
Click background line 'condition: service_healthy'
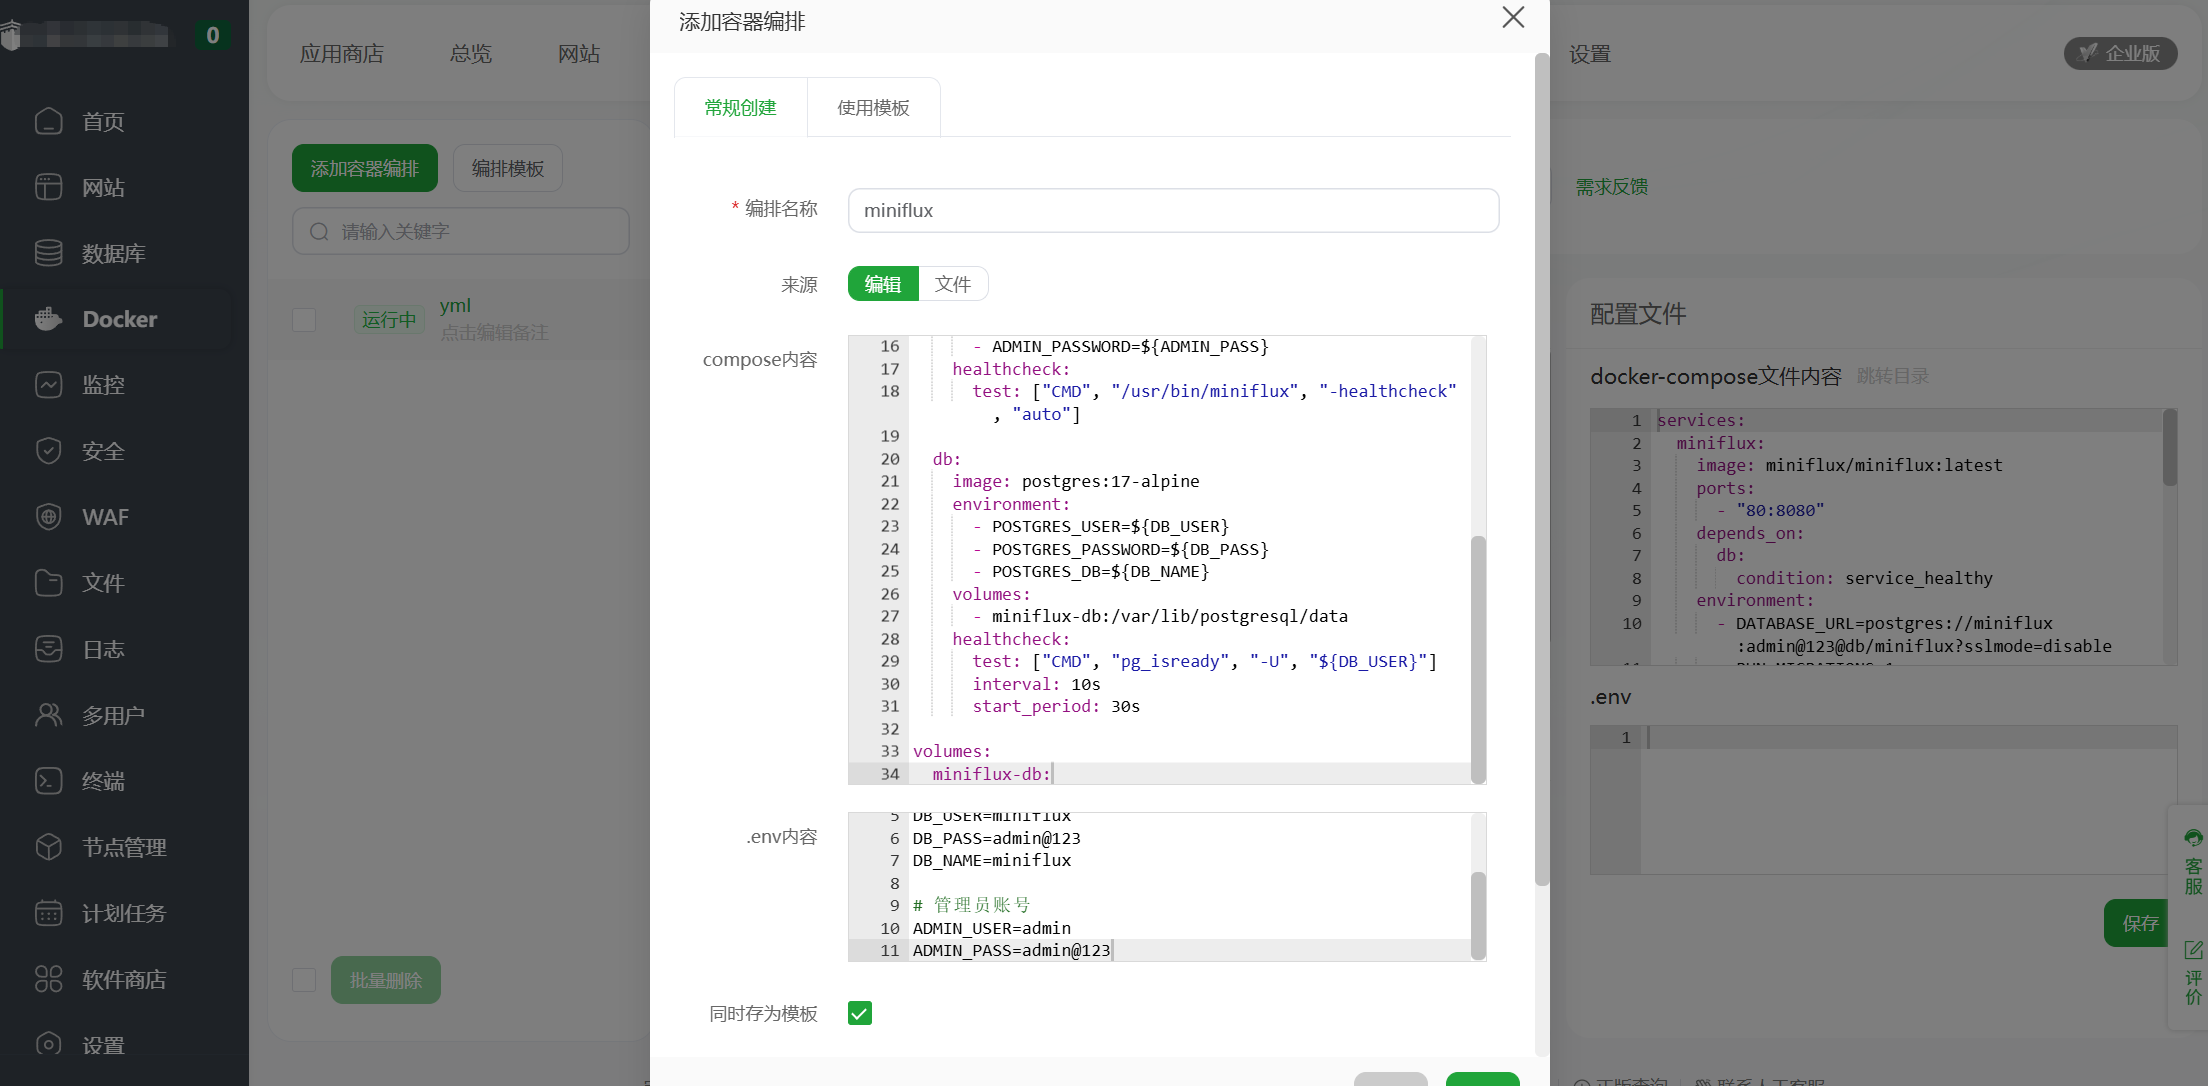1864,578
